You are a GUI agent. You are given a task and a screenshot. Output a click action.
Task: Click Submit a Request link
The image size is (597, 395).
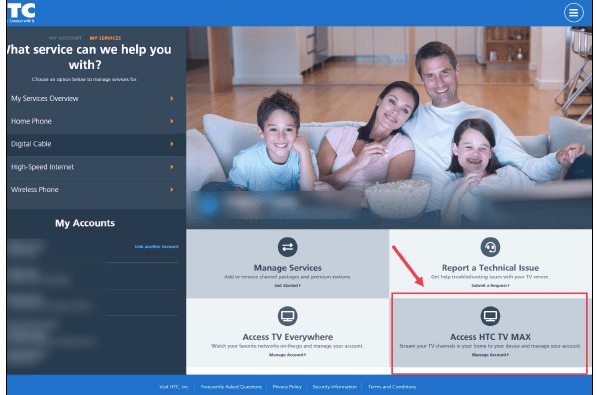[x=490, y=285]
